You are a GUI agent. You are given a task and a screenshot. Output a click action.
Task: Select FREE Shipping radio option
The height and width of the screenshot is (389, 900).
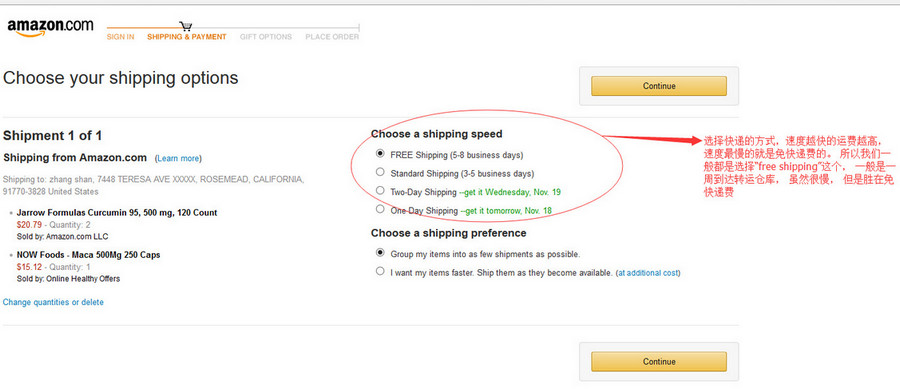click(x=380, y=154)
